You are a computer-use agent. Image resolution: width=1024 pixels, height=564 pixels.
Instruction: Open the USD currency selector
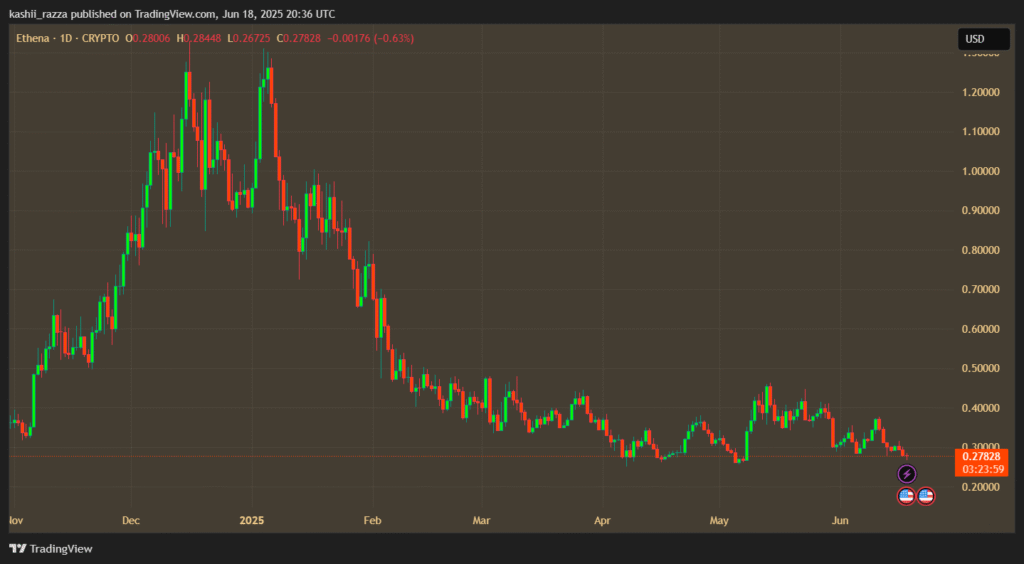[984, 39]
